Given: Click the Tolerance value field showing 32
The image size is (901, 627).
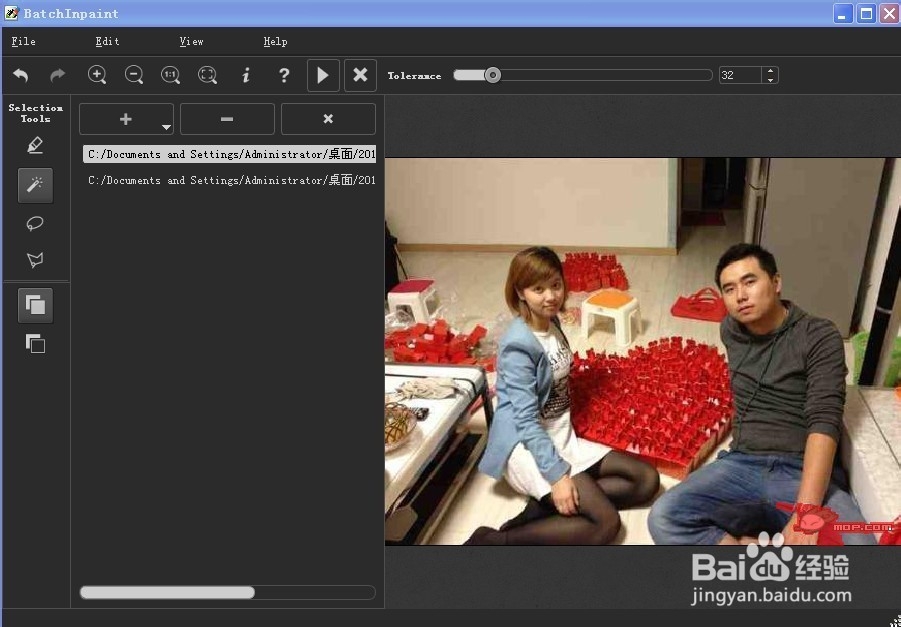Looking at the screenshot, I should pos(740,75).
